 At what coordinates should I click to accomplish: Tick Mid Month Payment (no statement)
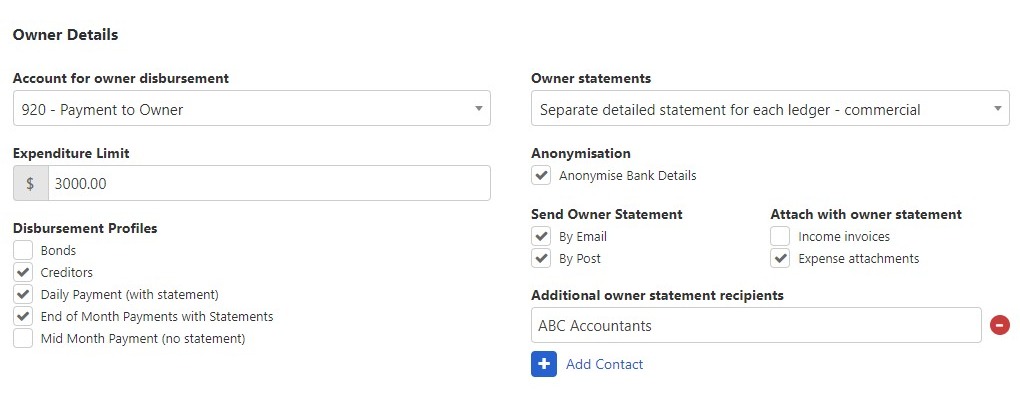(23, 339)
